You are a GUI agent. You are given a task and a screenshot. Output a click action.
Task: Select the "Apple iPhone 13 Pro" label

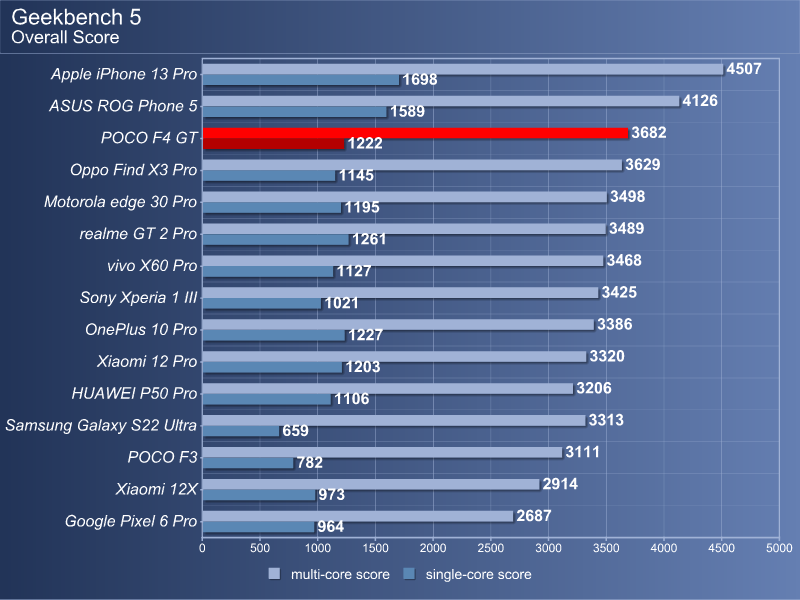(x=124, y=74)
